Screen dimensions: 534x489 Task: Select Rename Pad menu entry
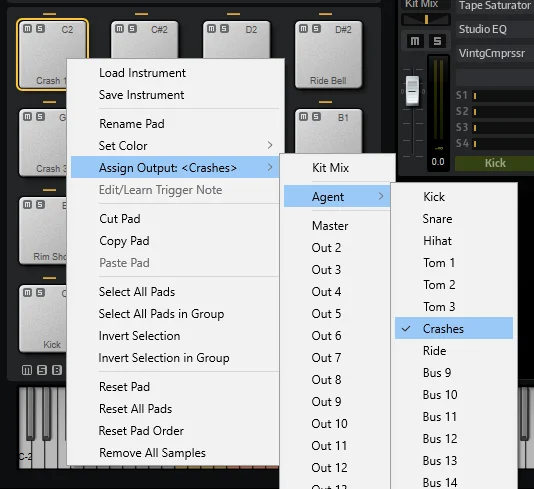[x=175, y=124]
